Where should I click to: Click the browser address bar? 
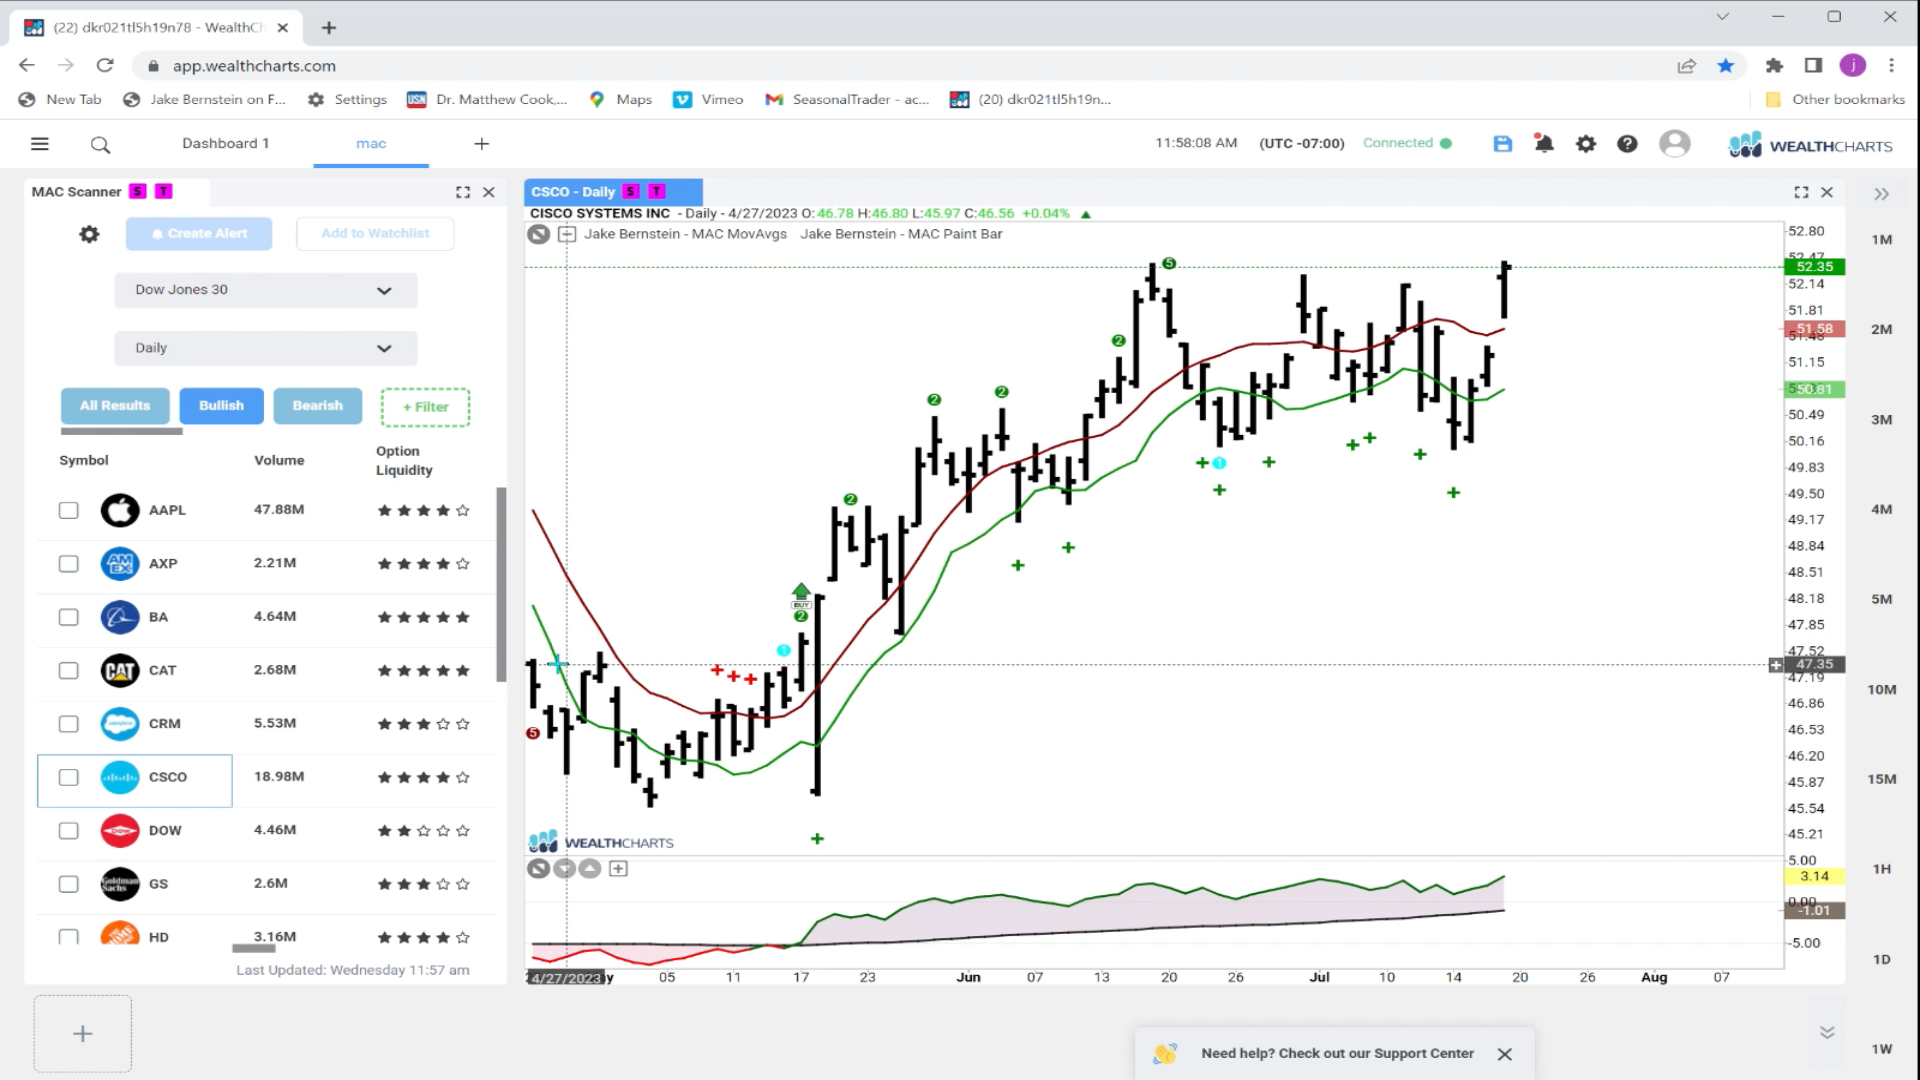pyautogui.click(x=900, y=66)
